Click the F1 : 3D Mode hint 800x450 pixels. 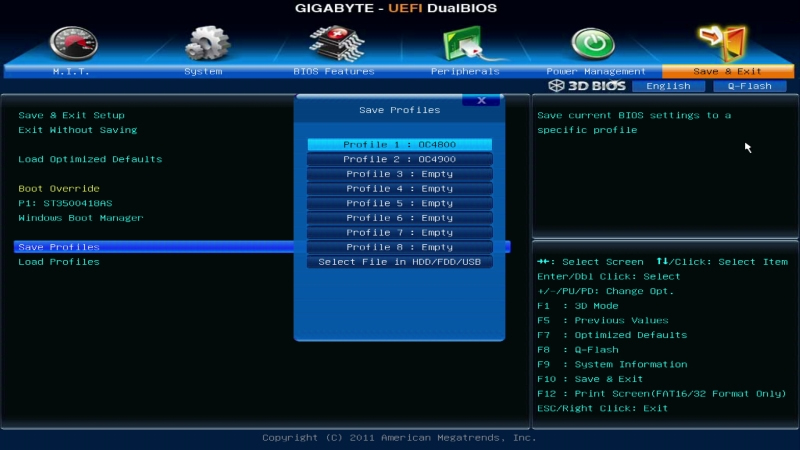(578, 306)
